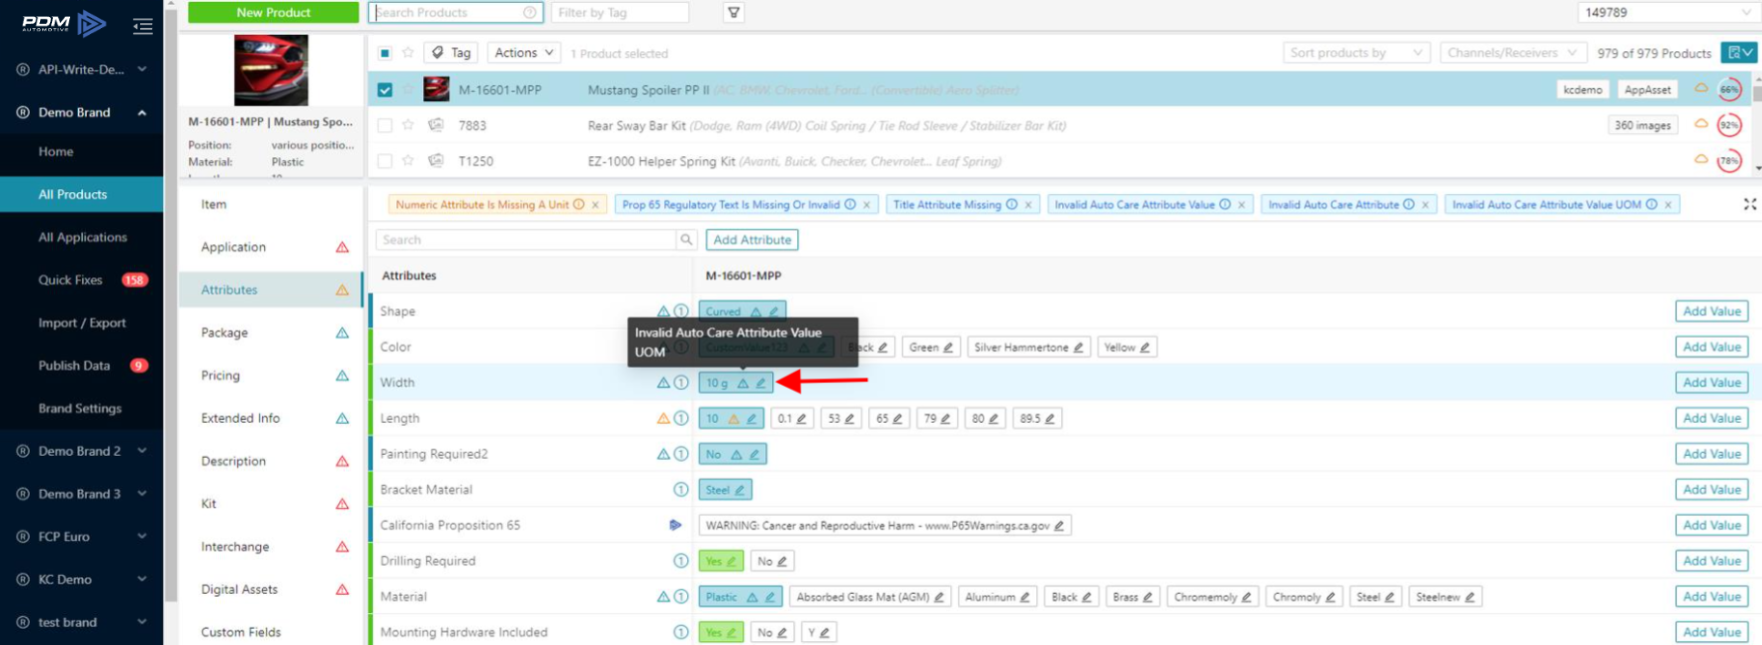Star the 7883 product row
Screen dimensions: 1762x645
click(408, 125)
